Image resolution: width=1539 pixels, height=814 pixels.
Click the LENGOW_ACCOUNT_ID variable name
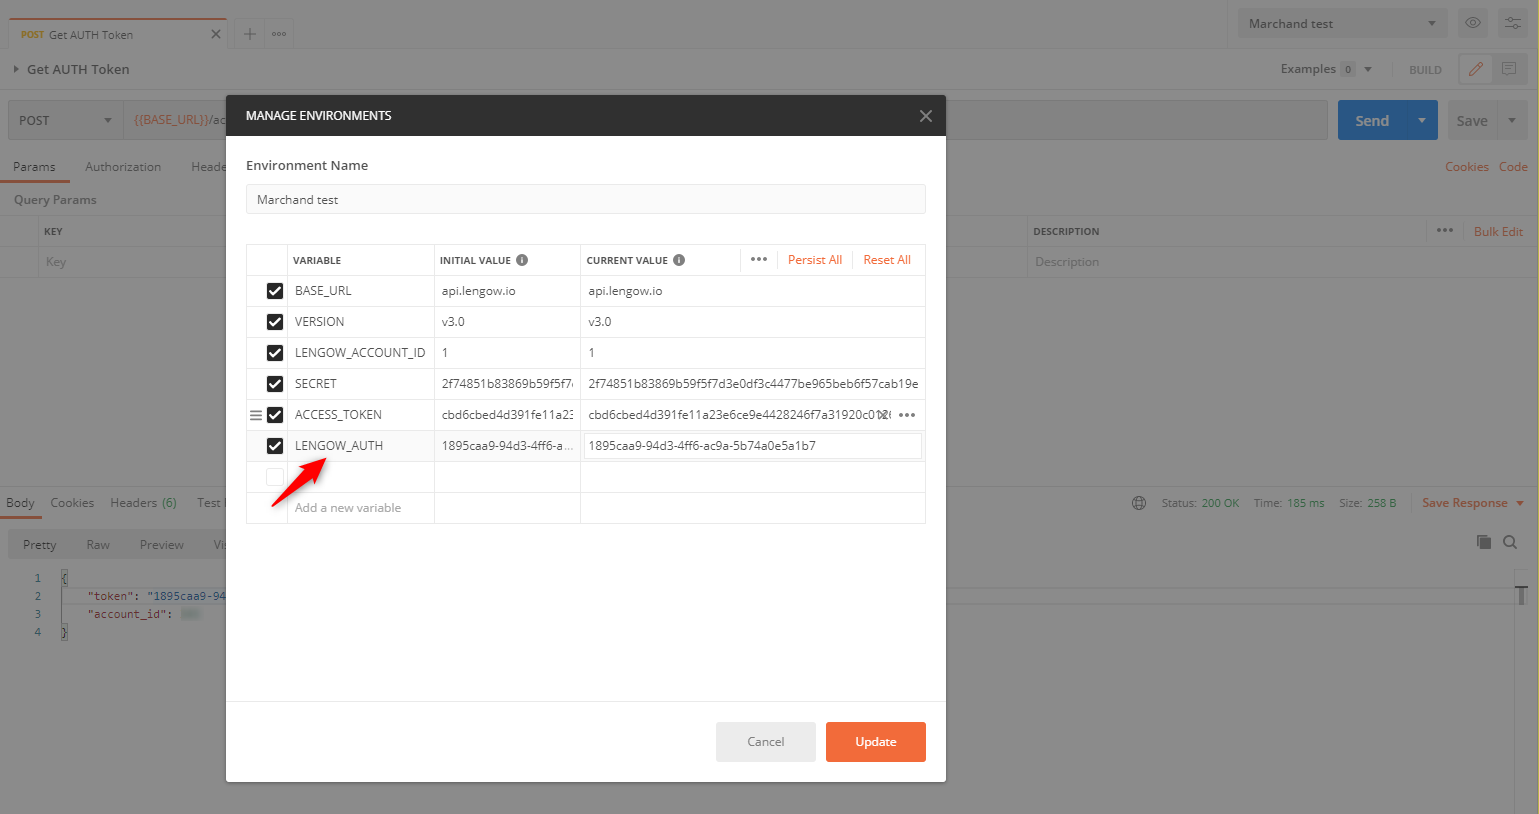[x=360, y=353]
